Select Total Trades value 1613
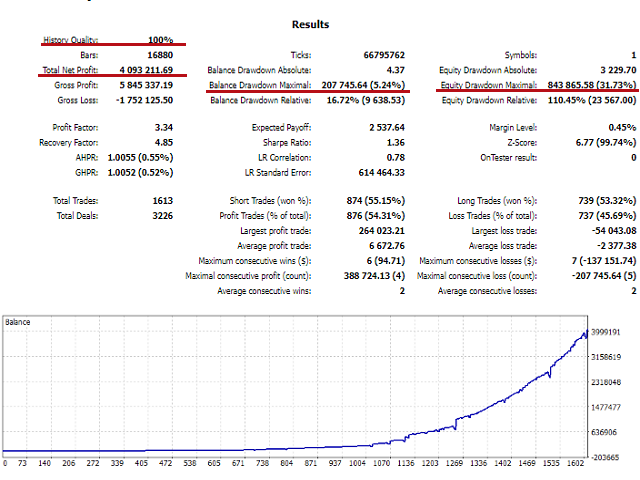The height and width of the screenshot is (480, 640). tap(163, 201)
